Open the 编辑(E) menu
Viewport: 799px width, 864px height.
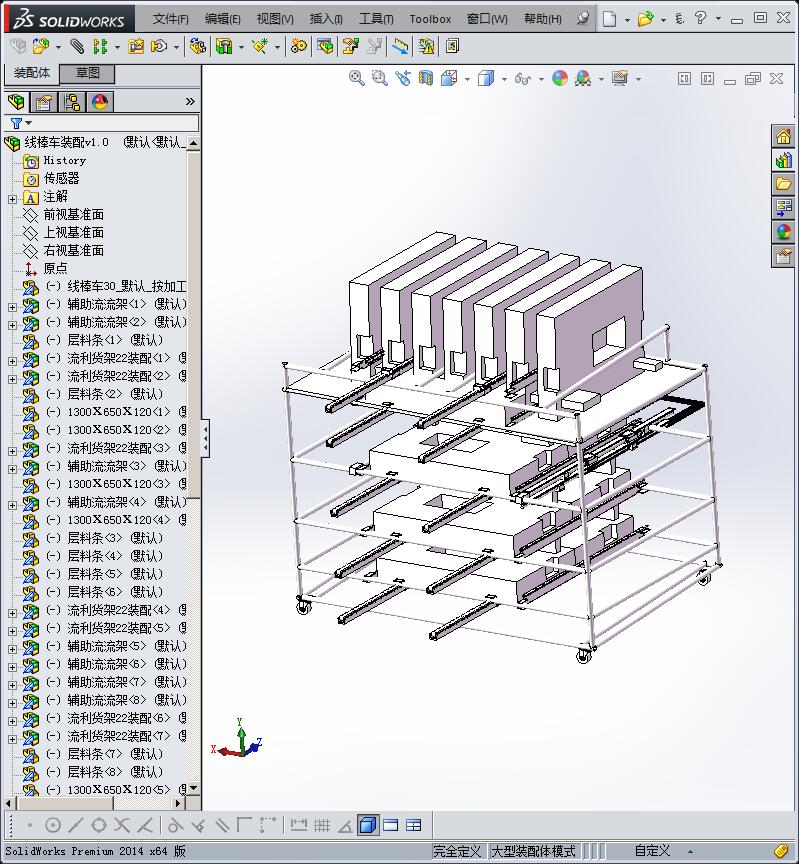[x=222, y=19]
